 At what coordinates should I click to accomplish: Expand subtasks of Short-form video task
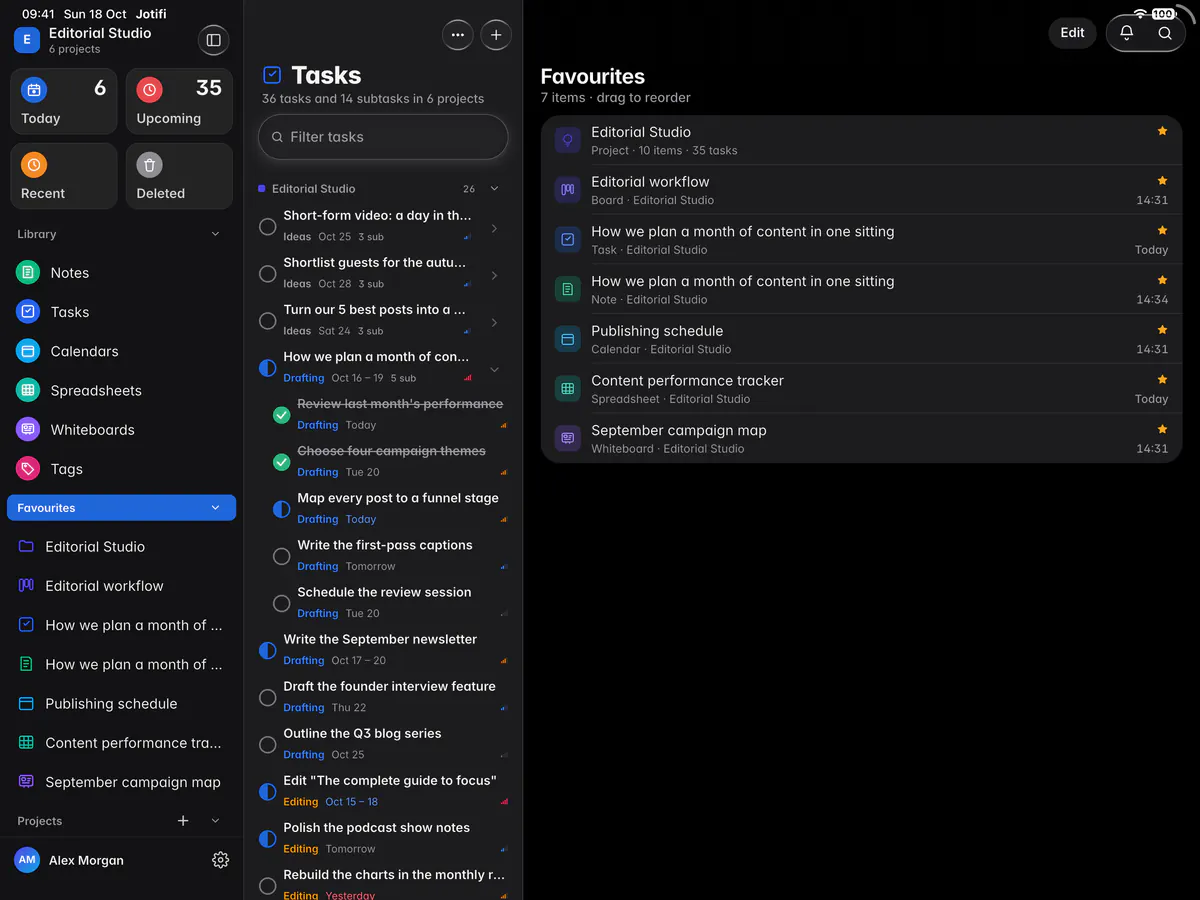[494, 228]
